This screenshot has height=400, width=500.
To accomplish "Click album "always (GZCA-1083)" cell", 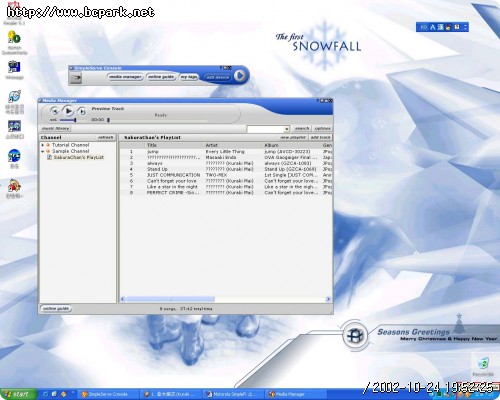I will [x=288, y=163].
